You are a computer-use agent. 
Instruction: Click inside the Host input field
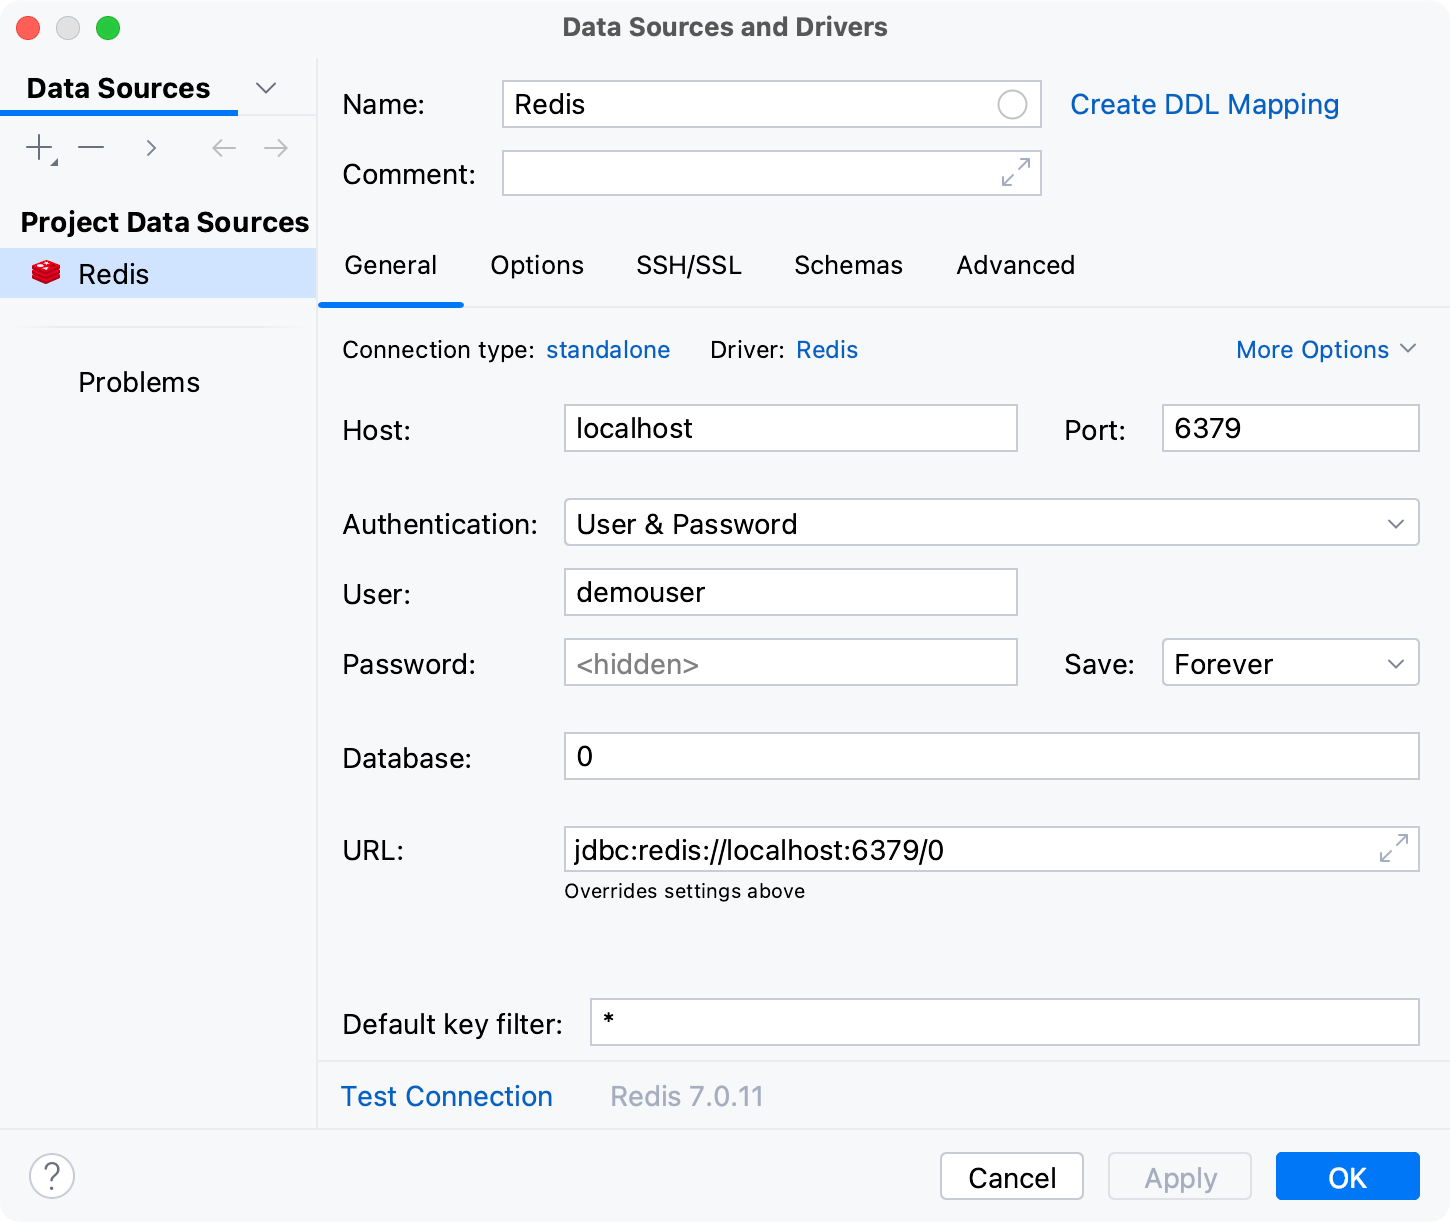coord(789,428)
